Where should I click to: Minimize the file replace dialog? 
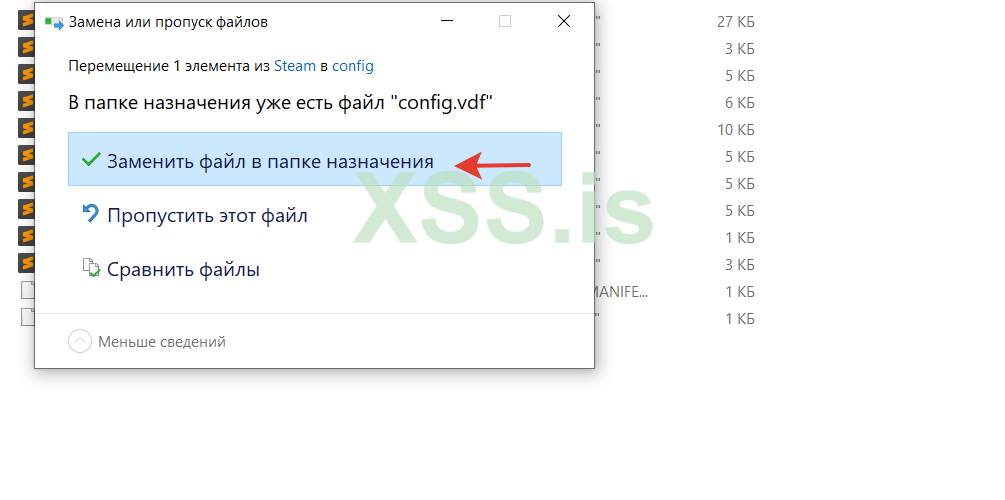tap(447, 22)
